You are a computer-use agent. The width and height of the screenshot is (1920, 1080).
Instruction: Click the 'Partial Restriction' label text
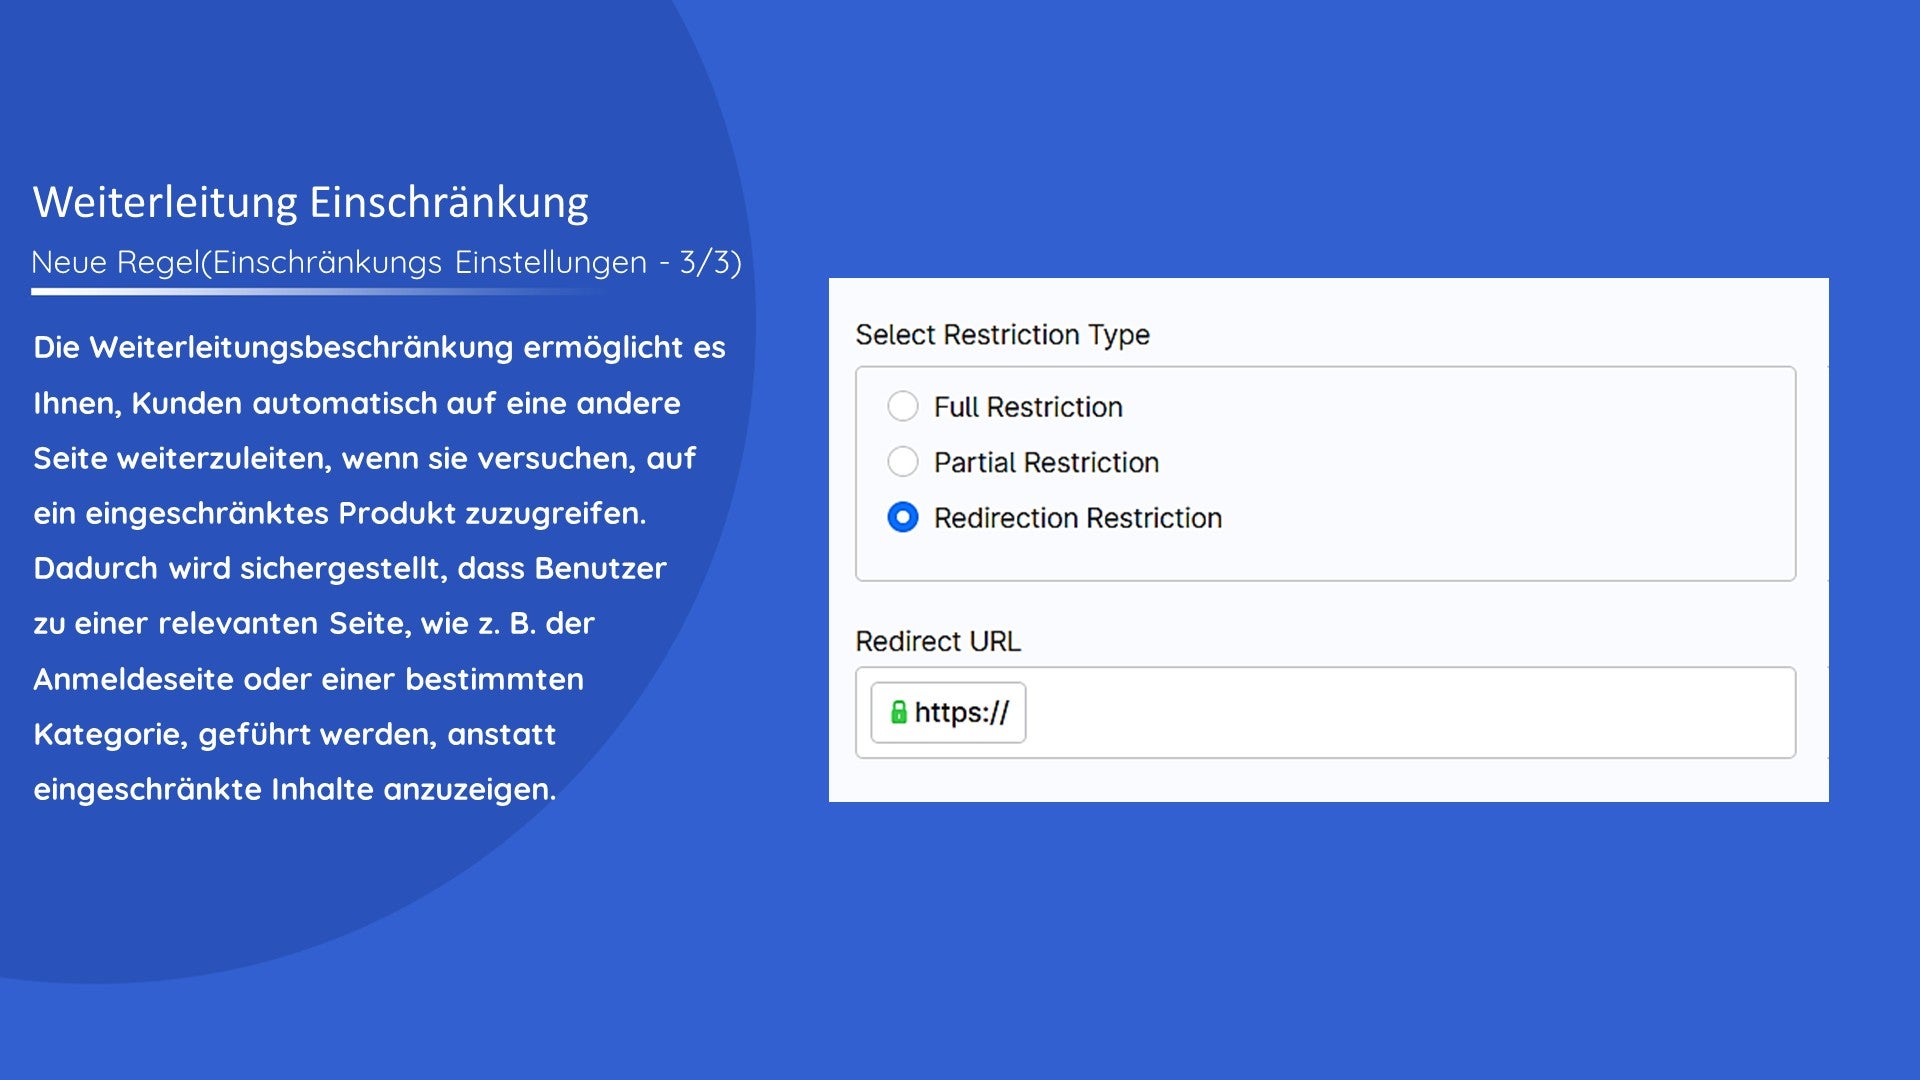coord(1046,462)
